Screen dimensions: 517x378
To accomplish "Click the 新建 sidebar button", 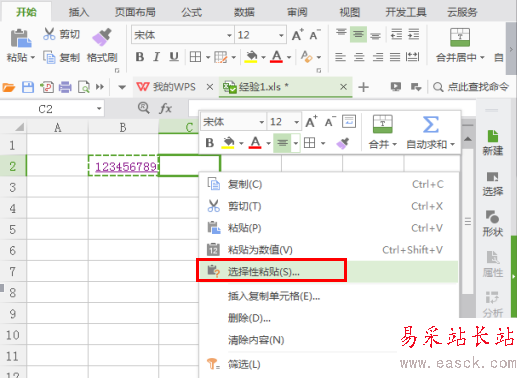I will tap(493, 143).
